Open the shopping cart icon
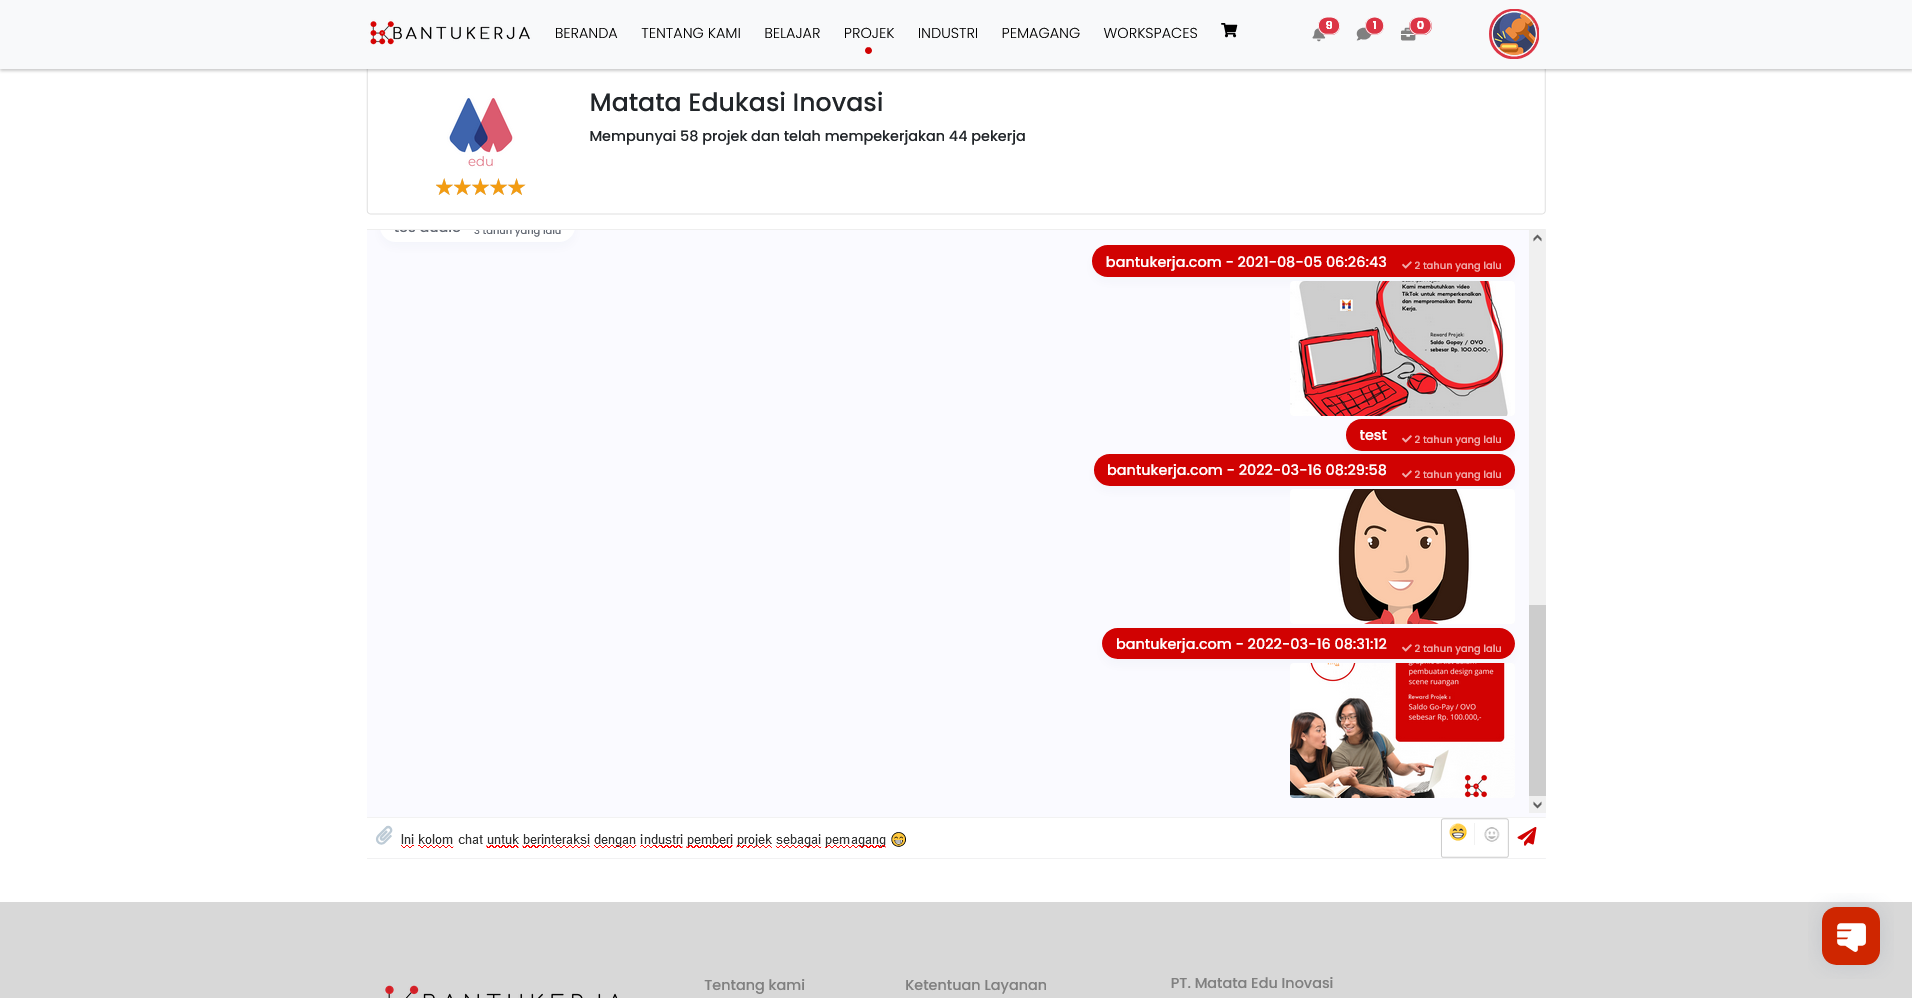Screen dimensions: 1912x998 1229,31
